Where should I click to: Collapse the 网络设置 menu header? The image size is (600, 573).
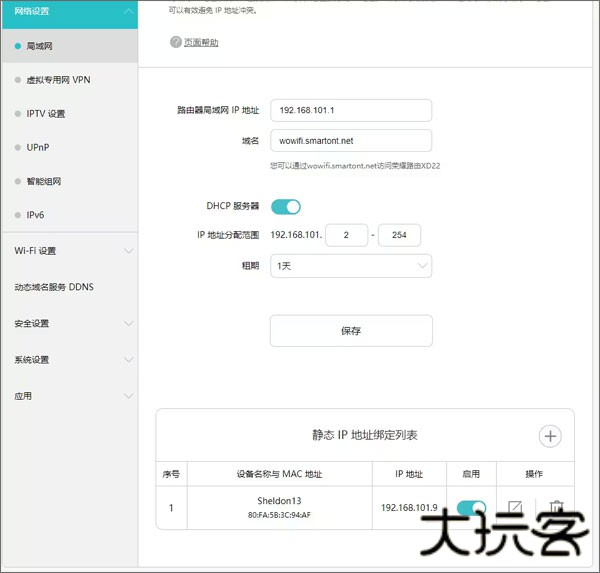pyautogui.click(x=69, y=11)
